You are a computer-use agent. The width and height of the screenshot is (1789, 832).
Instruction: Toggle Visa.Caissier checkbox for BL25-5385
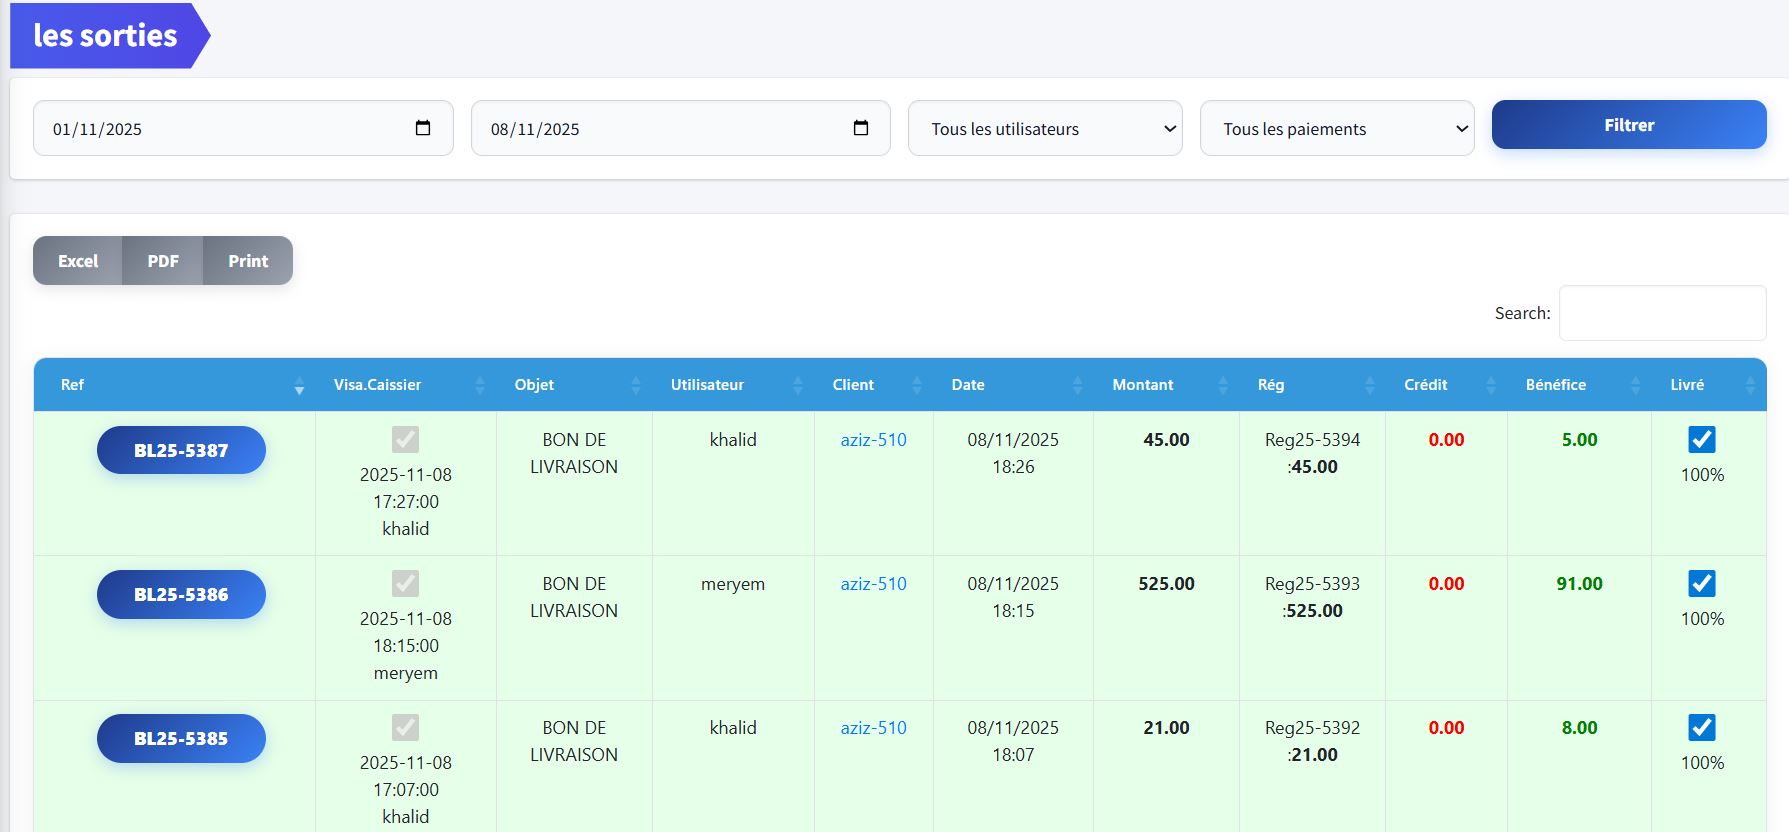tap(405, 728)
